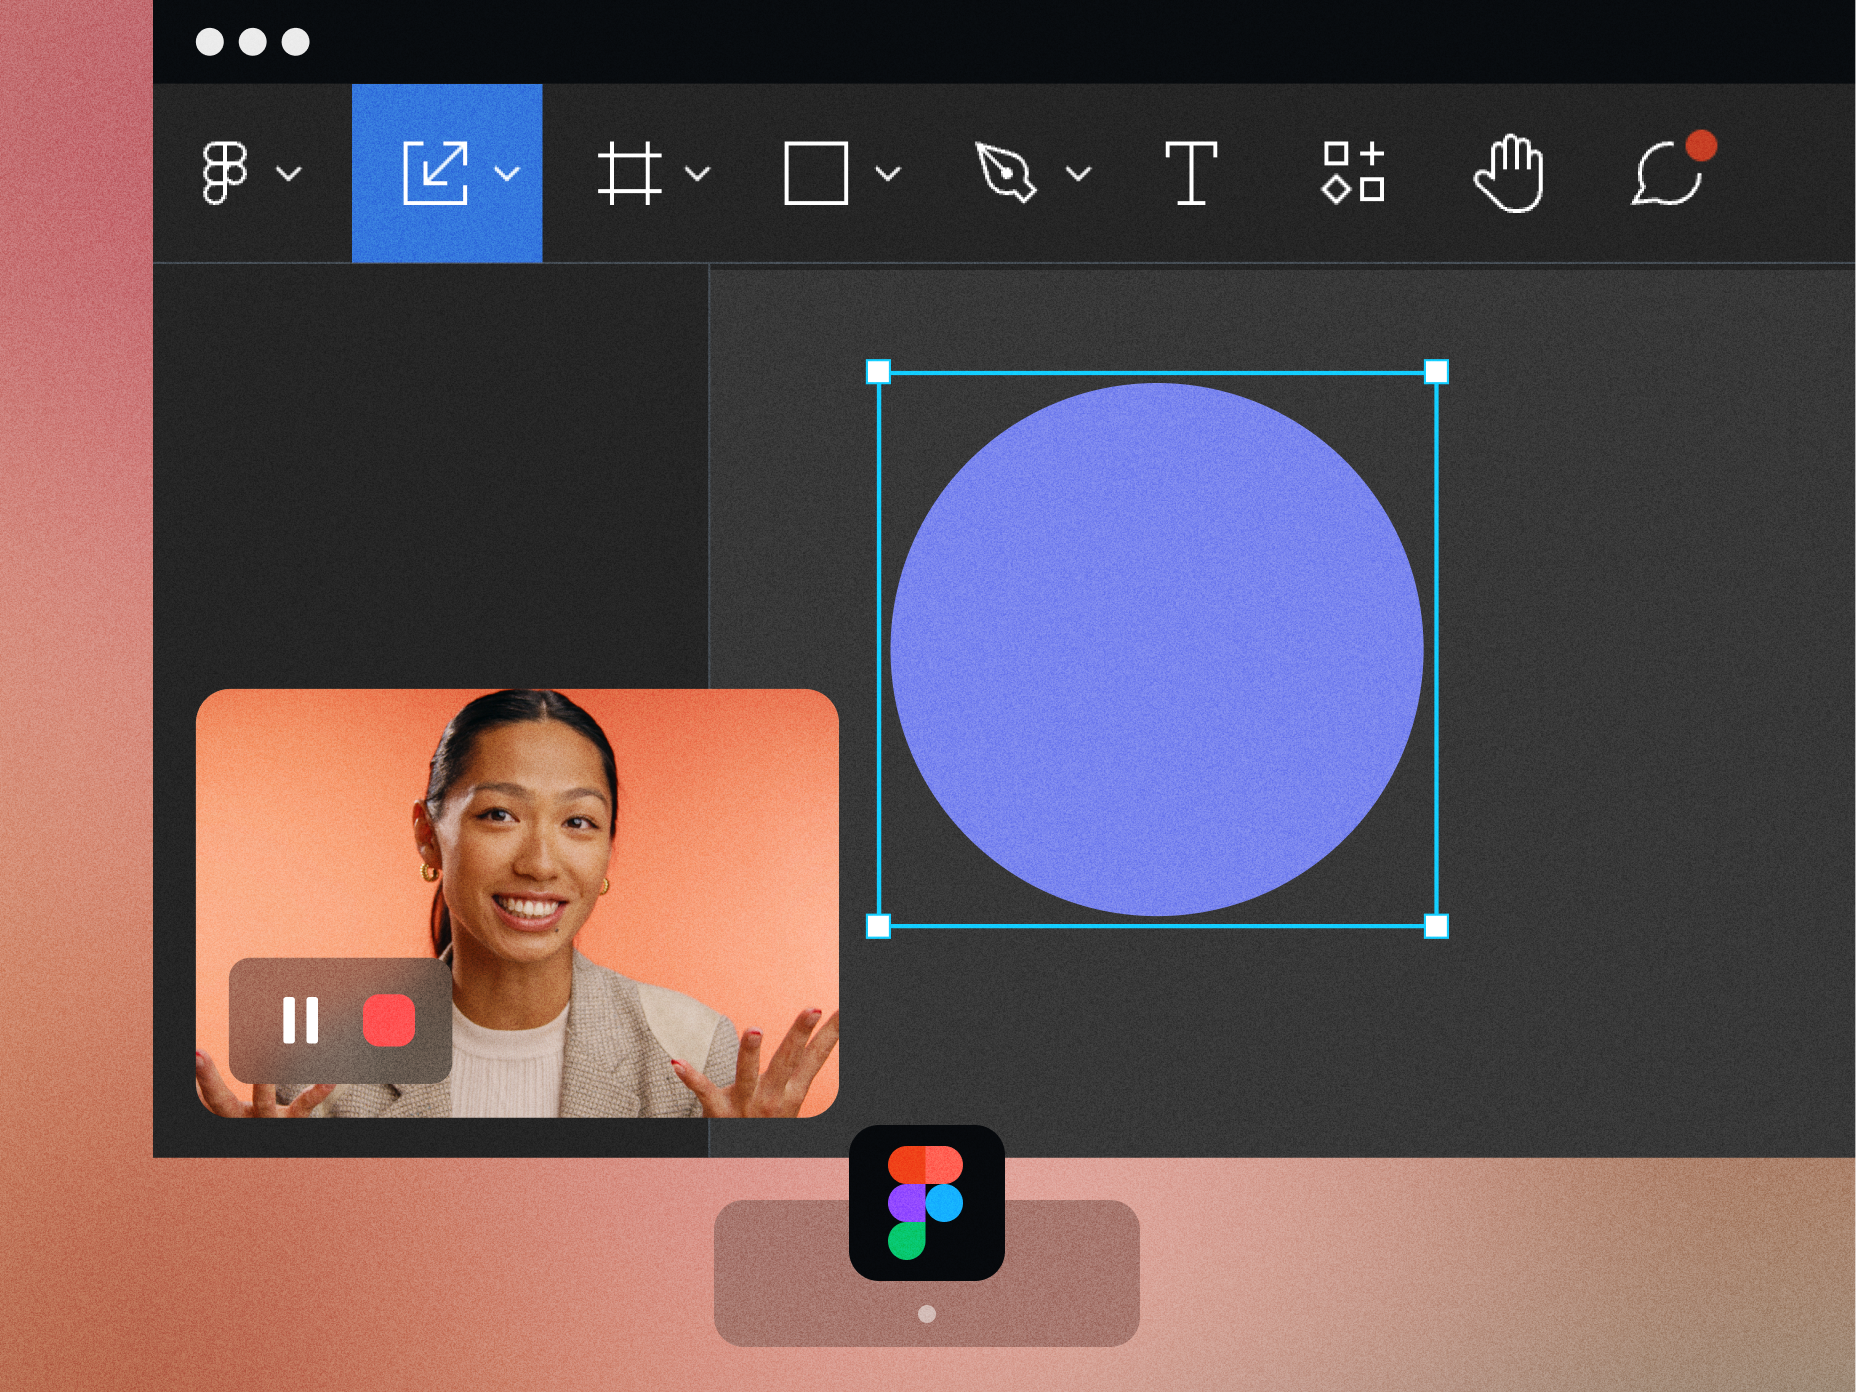Select the Scale tool in toolbar
Viewport: 1856px width, 1392px height.
tap(435, 173)
